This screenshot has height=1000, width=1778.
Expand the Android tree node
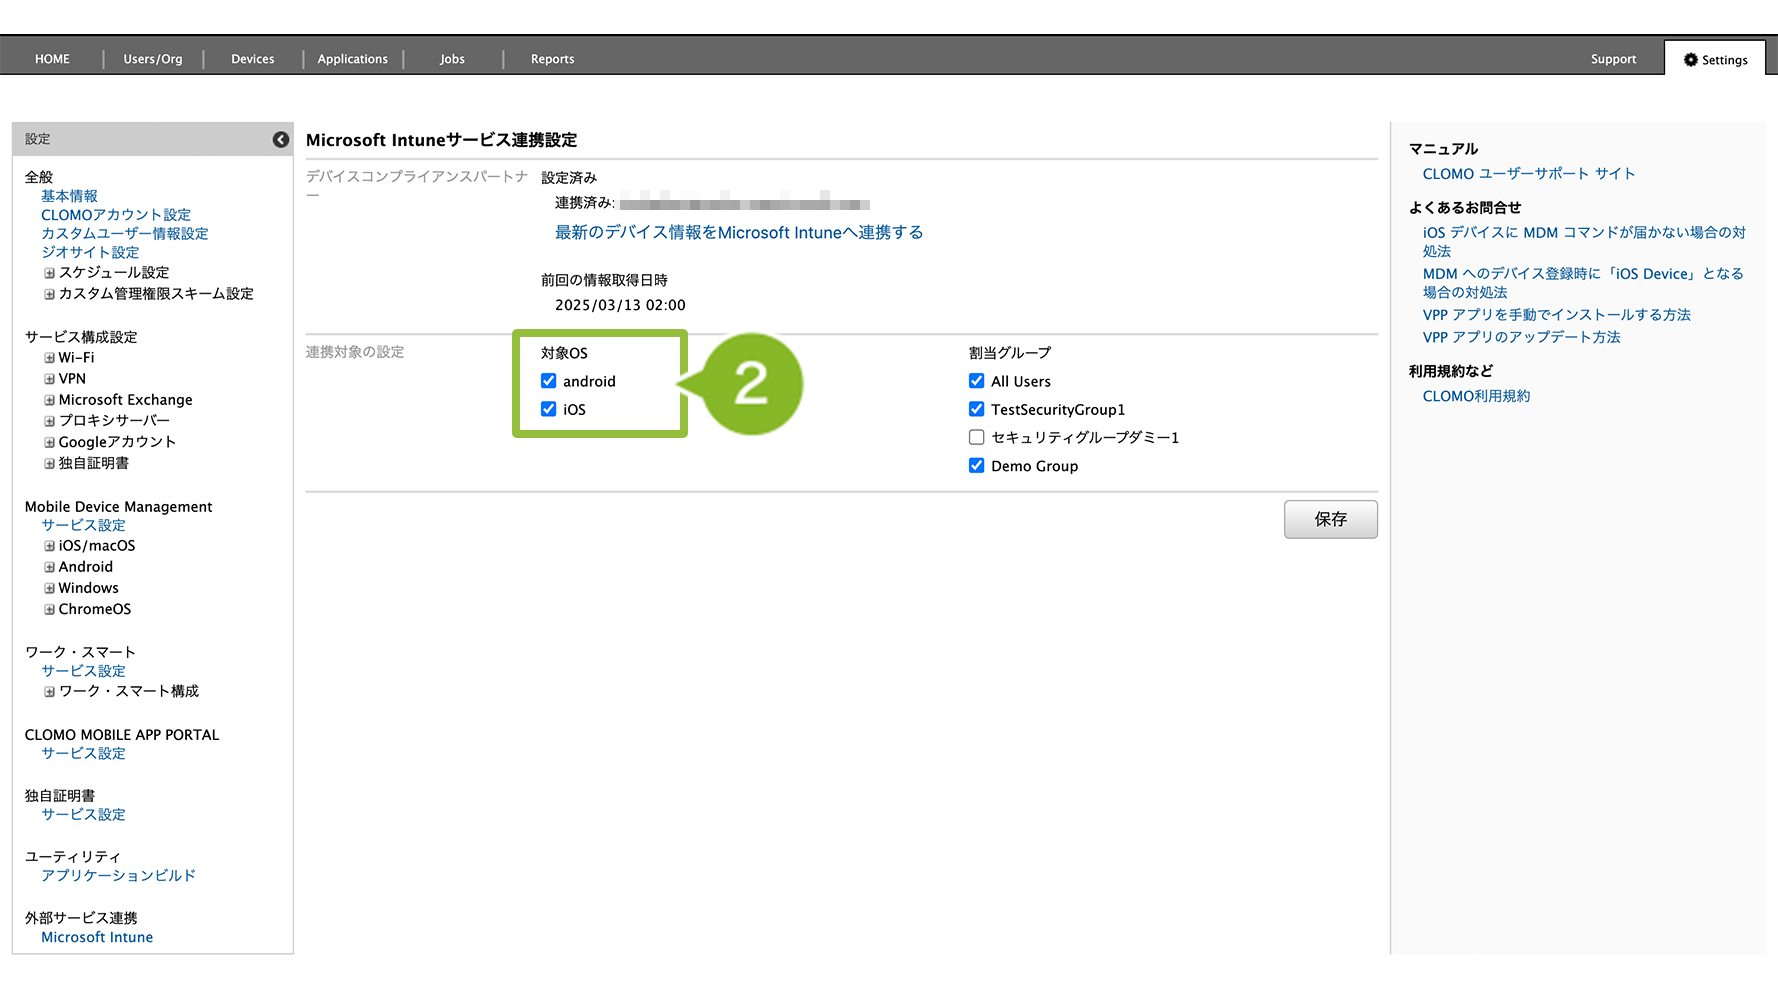49,567
